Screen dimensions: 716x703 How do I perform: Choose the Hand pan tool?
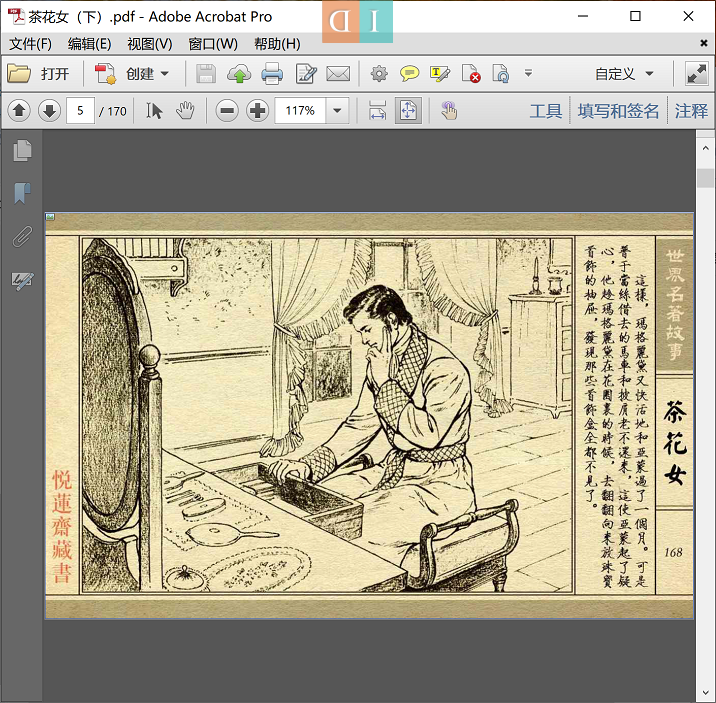click(x=185, y=110)
